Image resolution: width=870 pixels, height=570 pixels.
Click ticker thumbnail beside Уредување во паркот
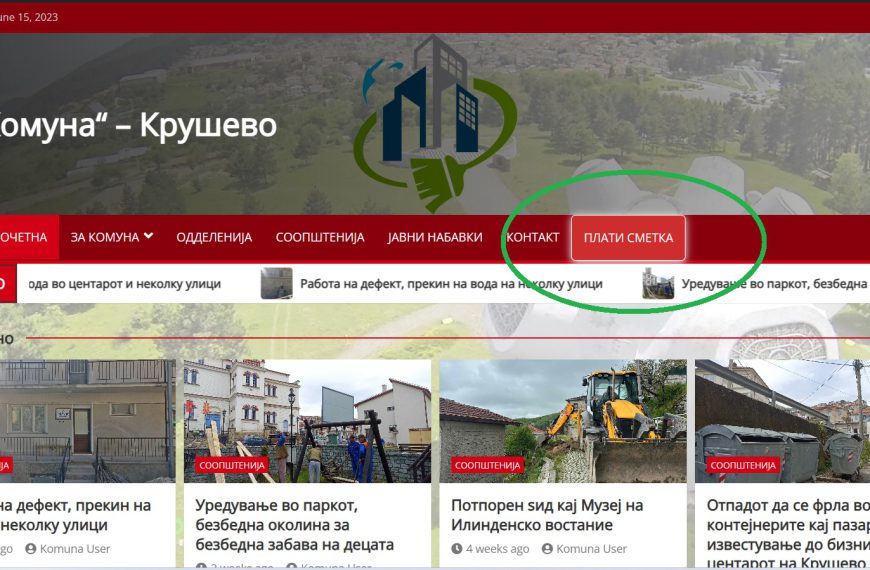pyautogui.click(x=658, y=283)
